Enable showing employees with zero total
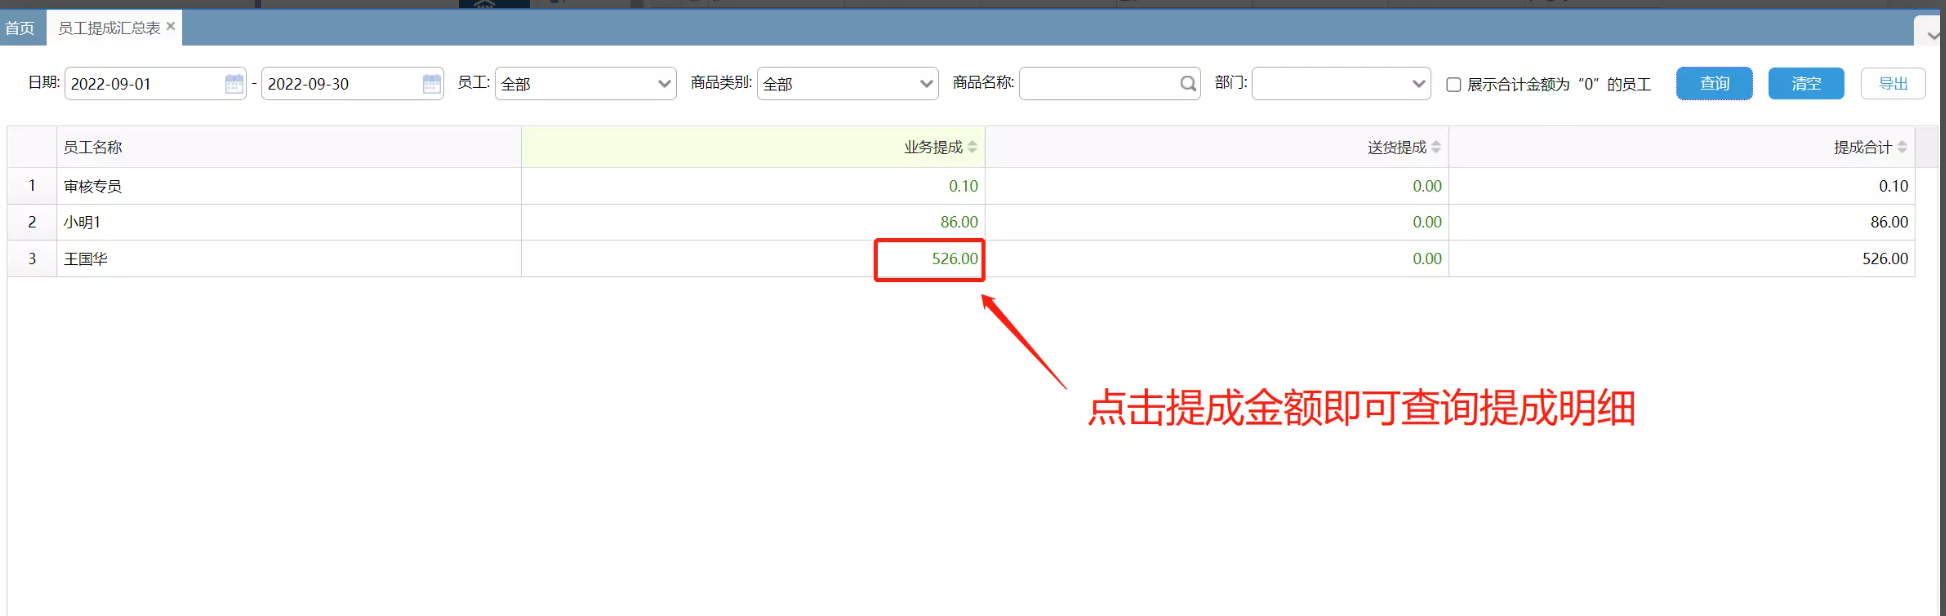 1454,84
